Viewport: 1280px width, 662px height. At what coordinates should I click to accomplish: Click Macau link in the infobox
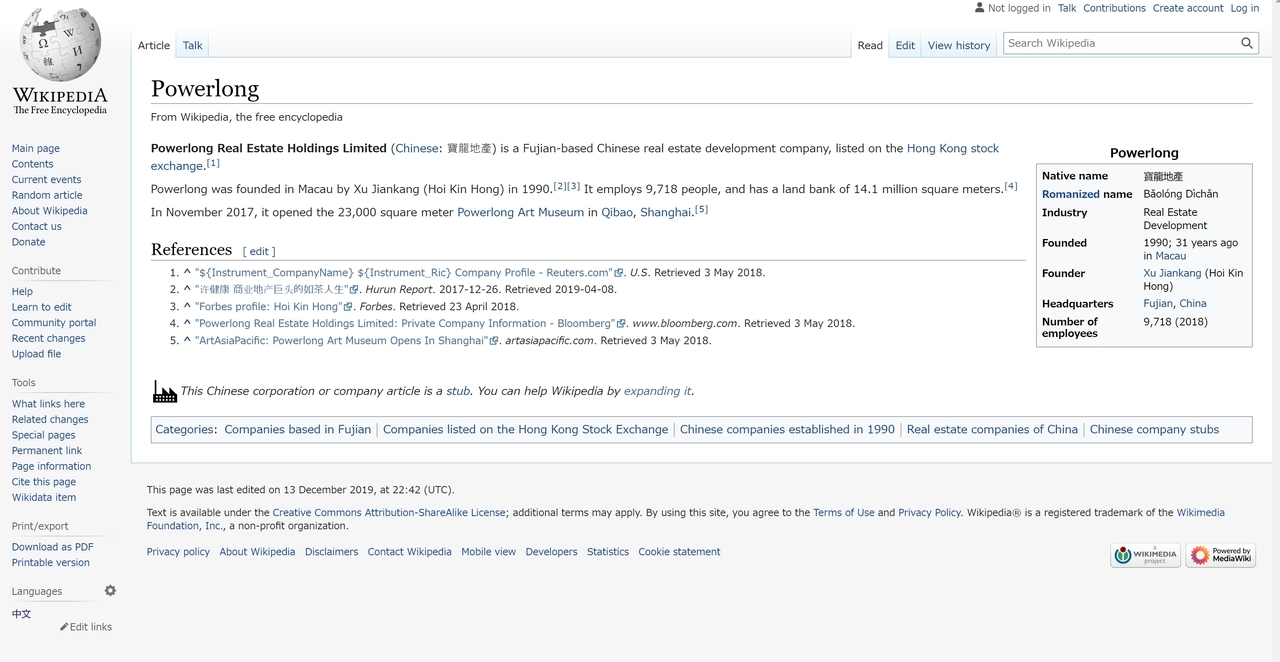(x=1170, y=256)
